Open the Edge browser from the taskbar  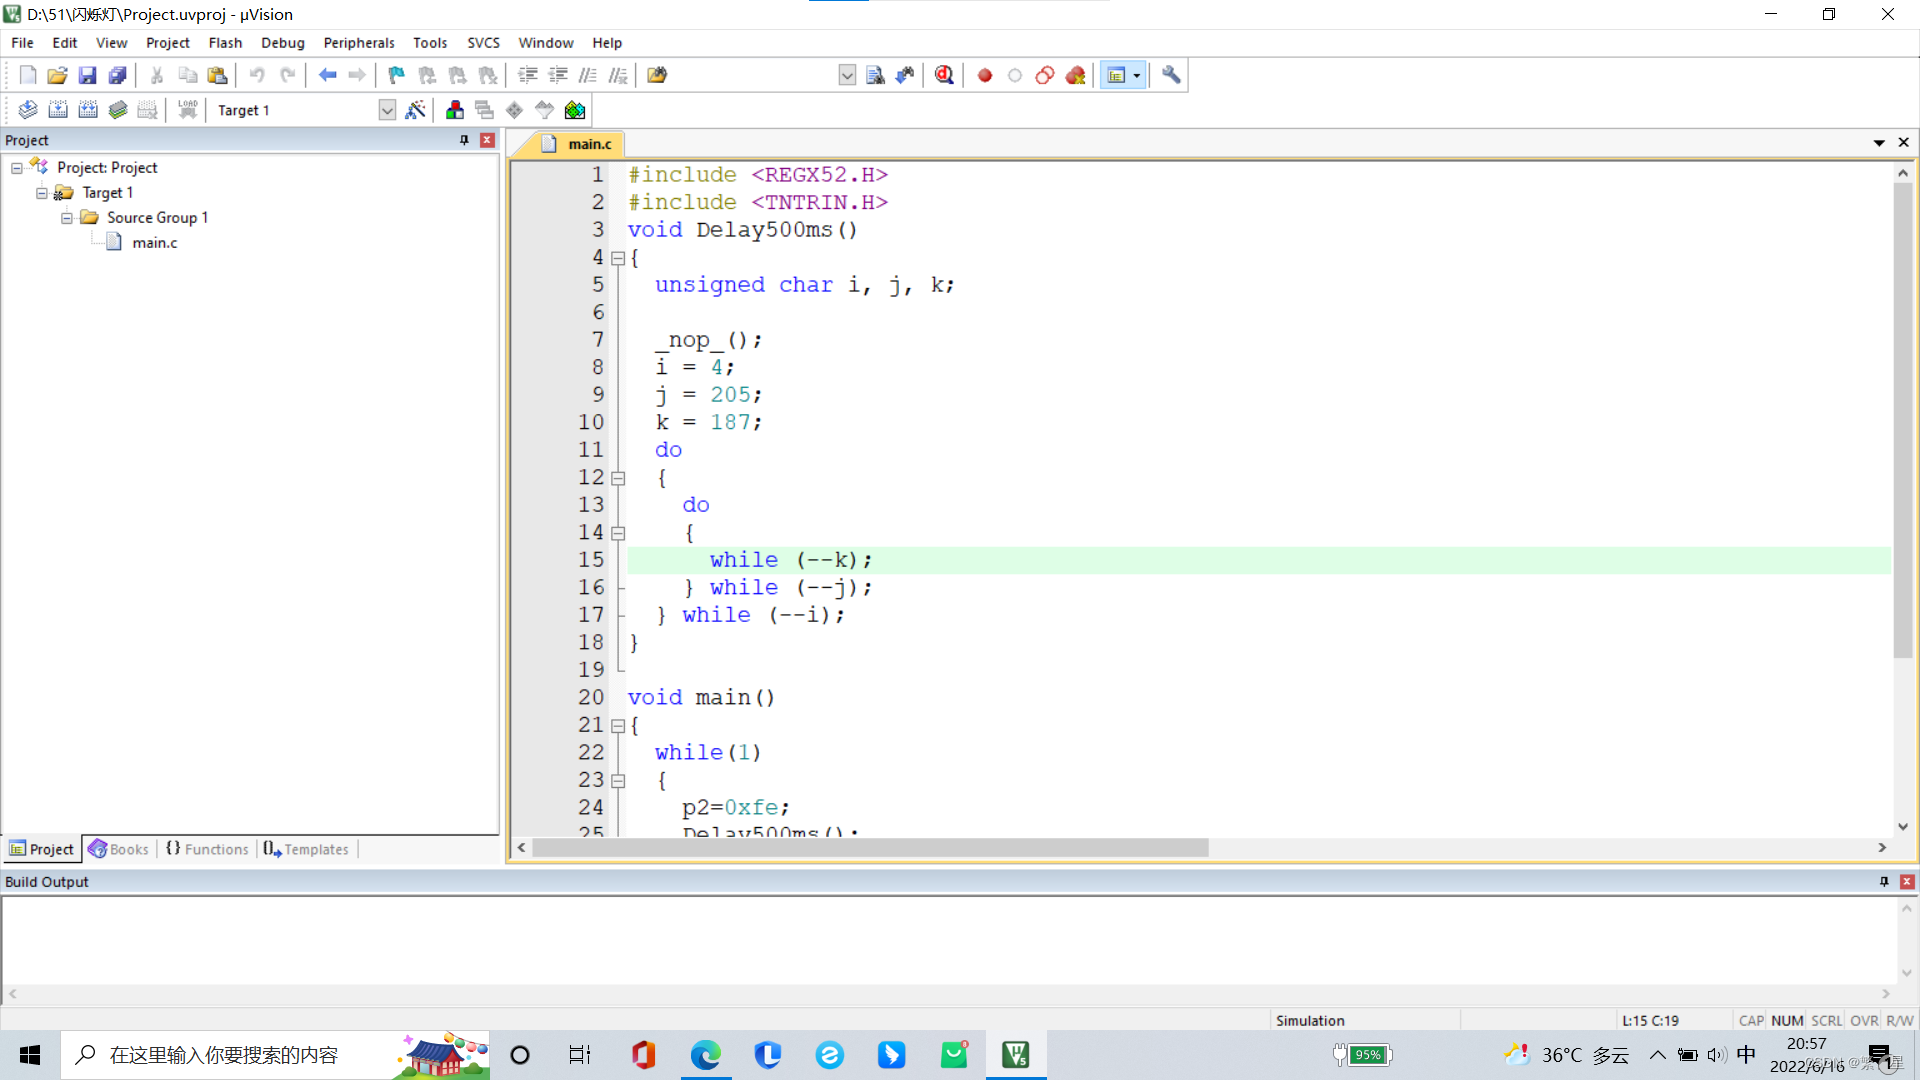(705, 1055)
